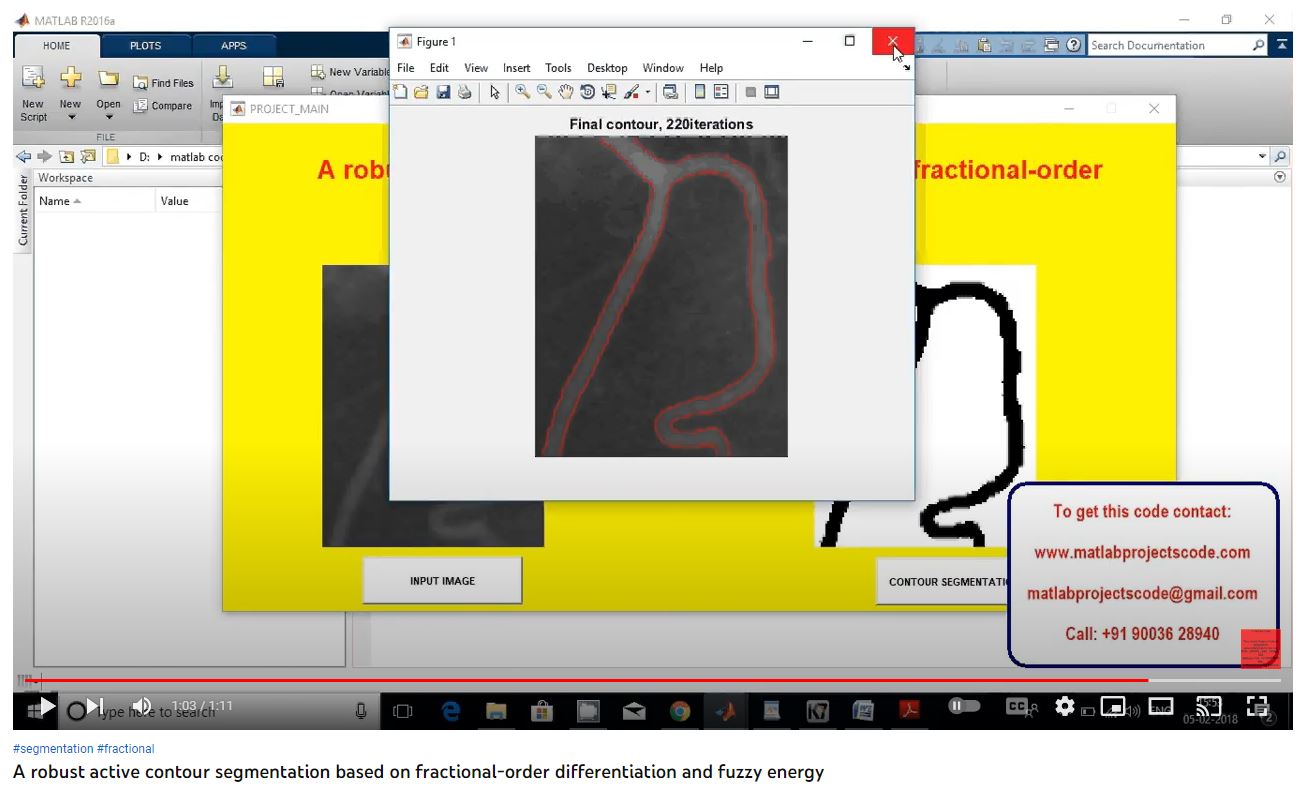Image resolution: width=1307 pixels, height=789 pixels.
Task: Expand the Open dropdown in ribbon
Action: (x=109, y=117)
